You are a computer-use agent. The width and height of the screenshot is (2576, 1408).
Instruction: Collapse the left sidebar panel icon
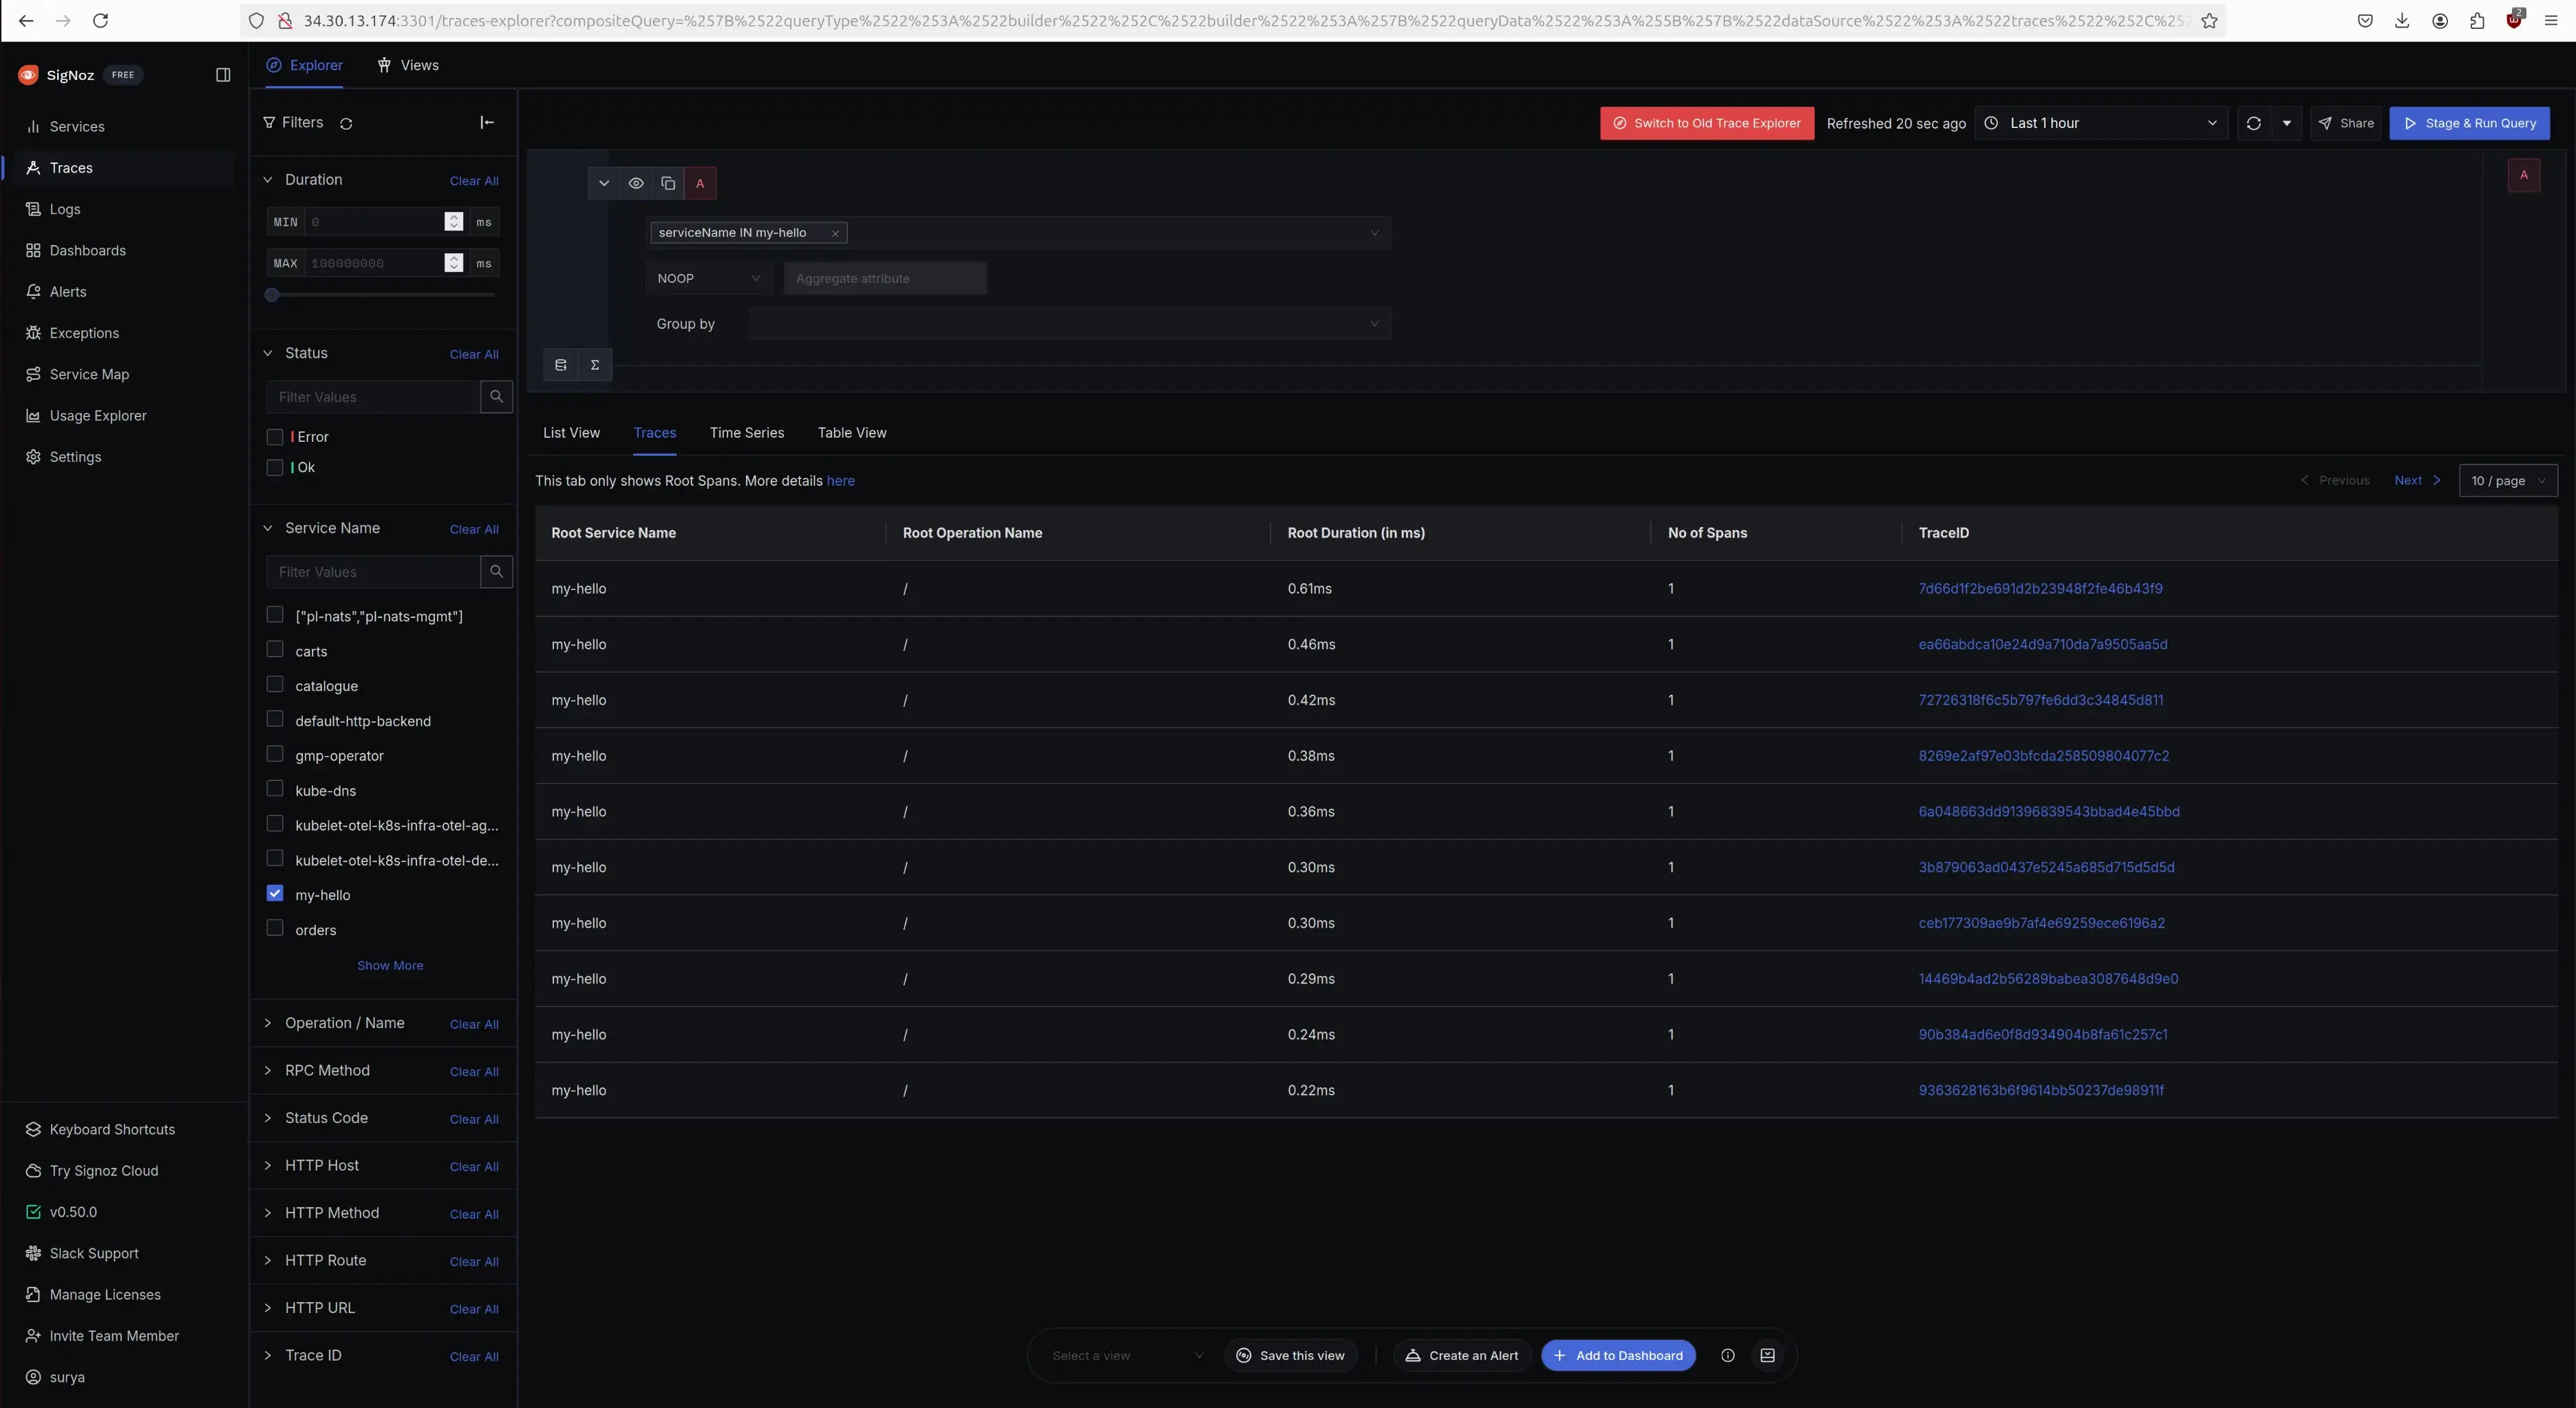point(223,75)
